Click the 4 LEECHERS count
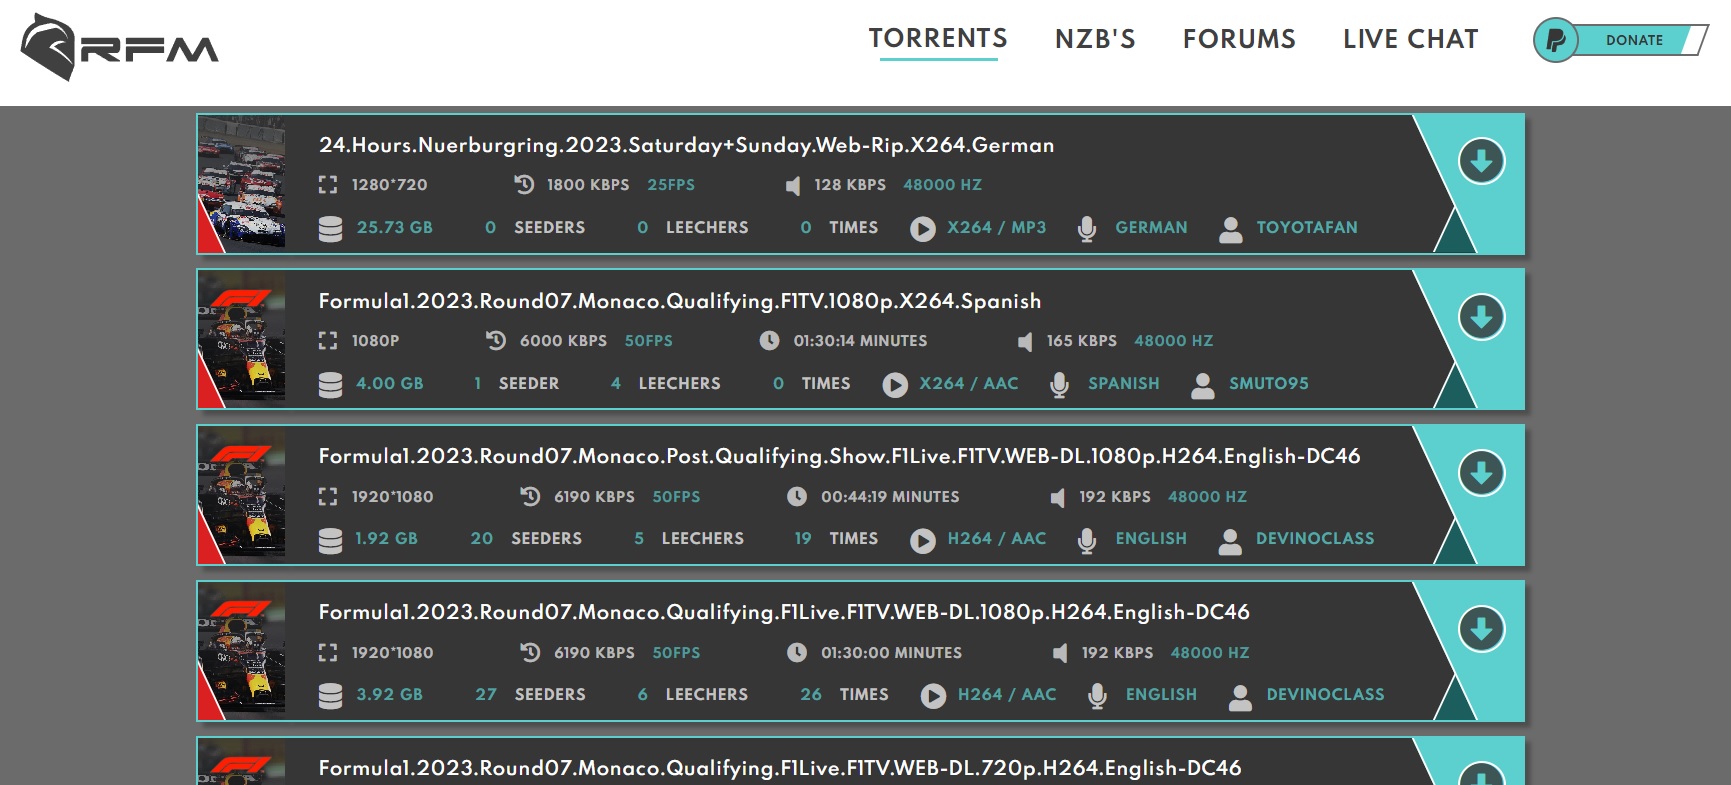 click(666, 384)
